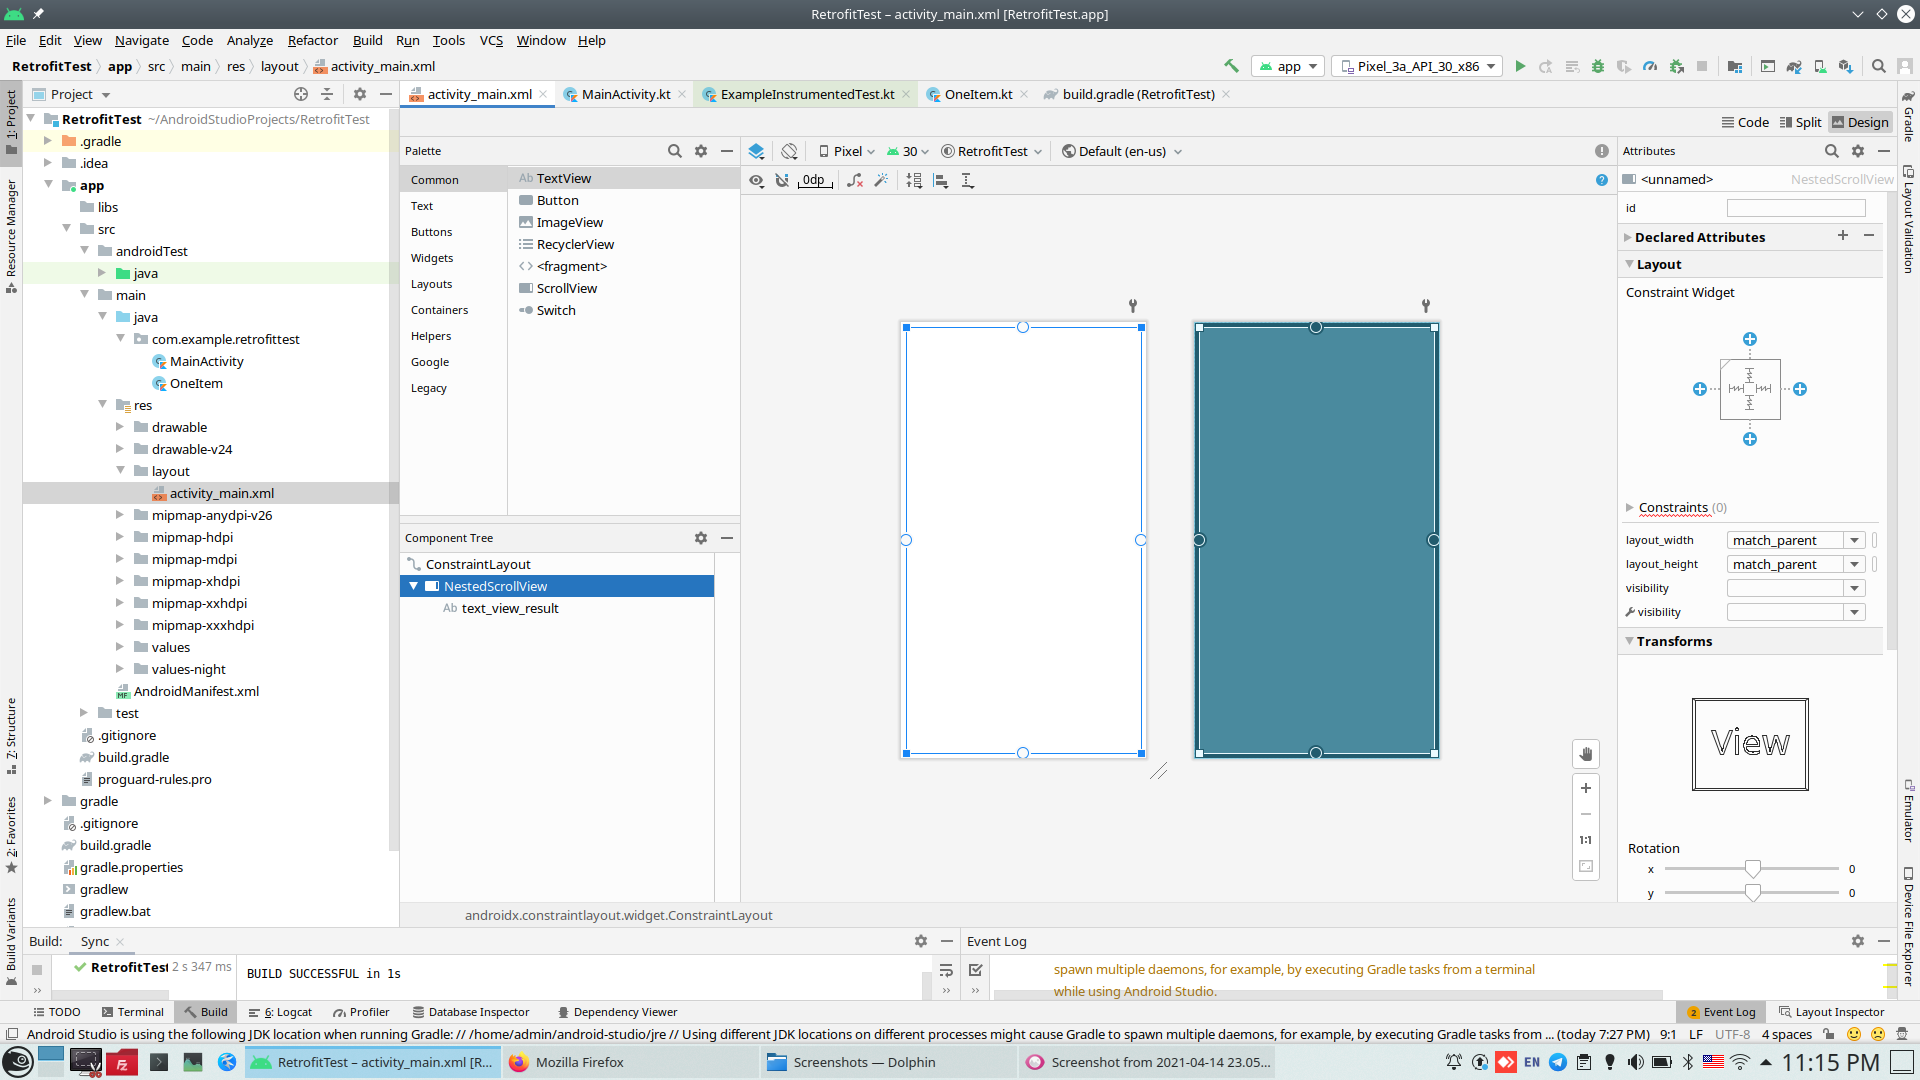
Task: Click the Rotation x slider handle
Action: tap(1752, 868)
